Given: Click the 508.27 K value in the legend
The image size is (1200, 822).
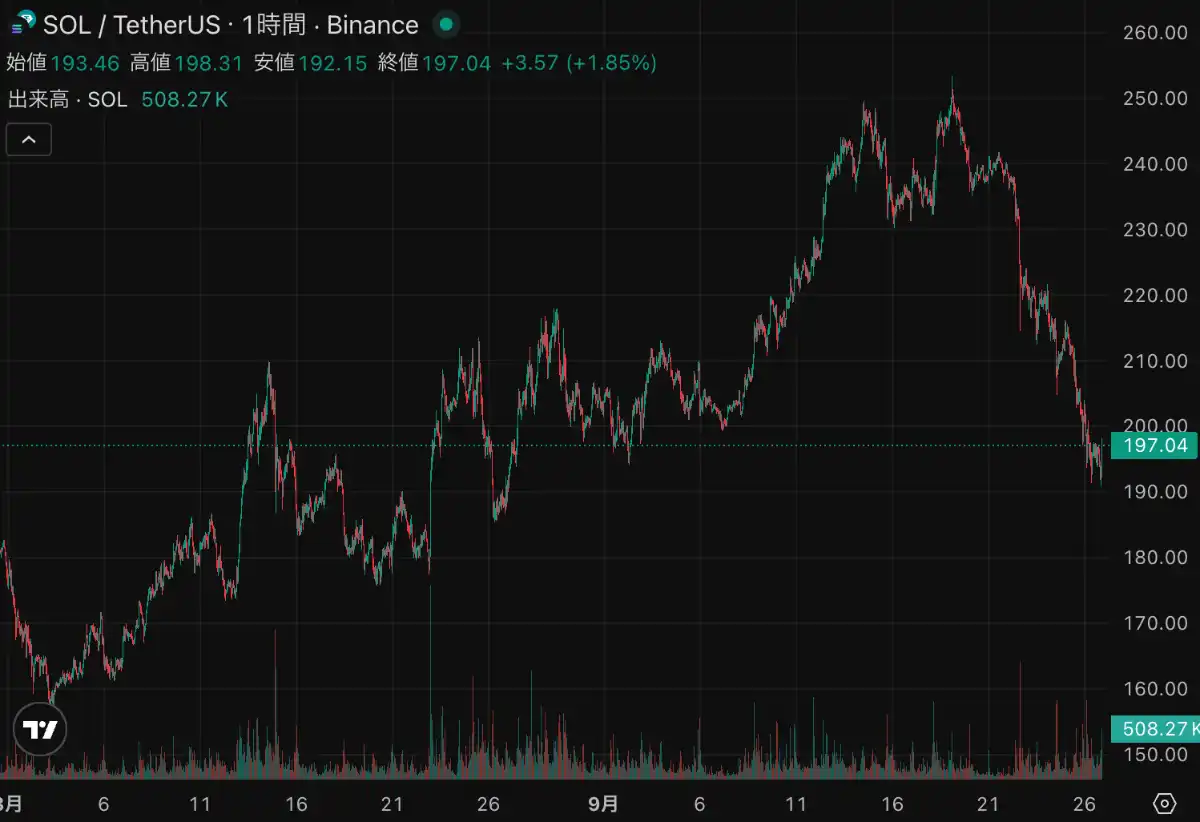Looking at the screenshot, I should (x=185, y=100).
